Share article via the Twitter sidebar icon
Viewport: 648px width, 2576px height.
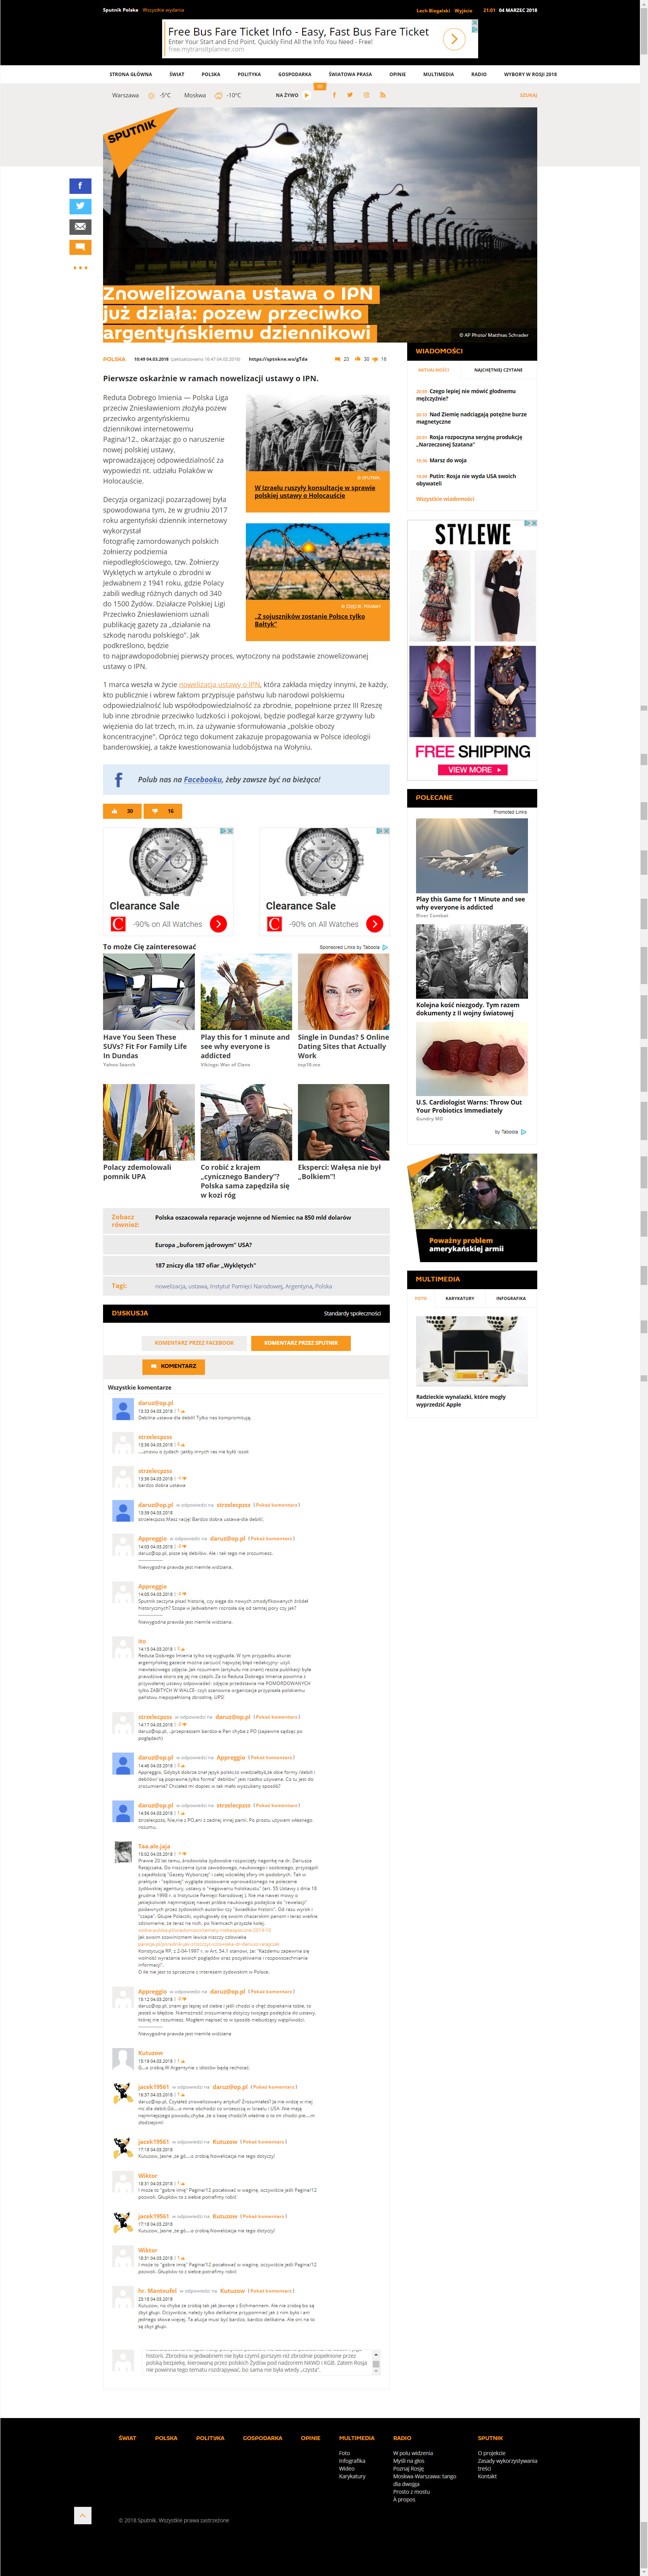(80, 206)
